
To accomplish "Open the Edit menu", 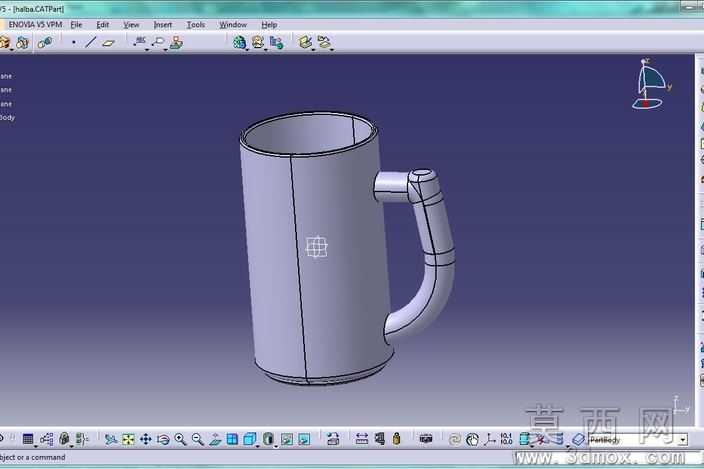I will point(102,25).
